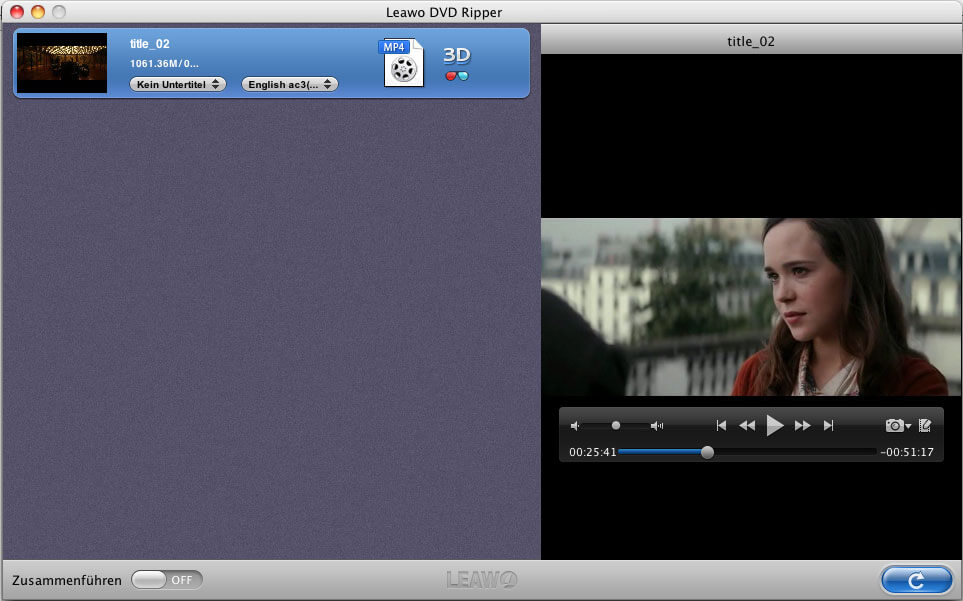The width and height of the screenshot is (963, 601).
Task: Click the playback progress slider knob
Action: [x=708, y=452]
